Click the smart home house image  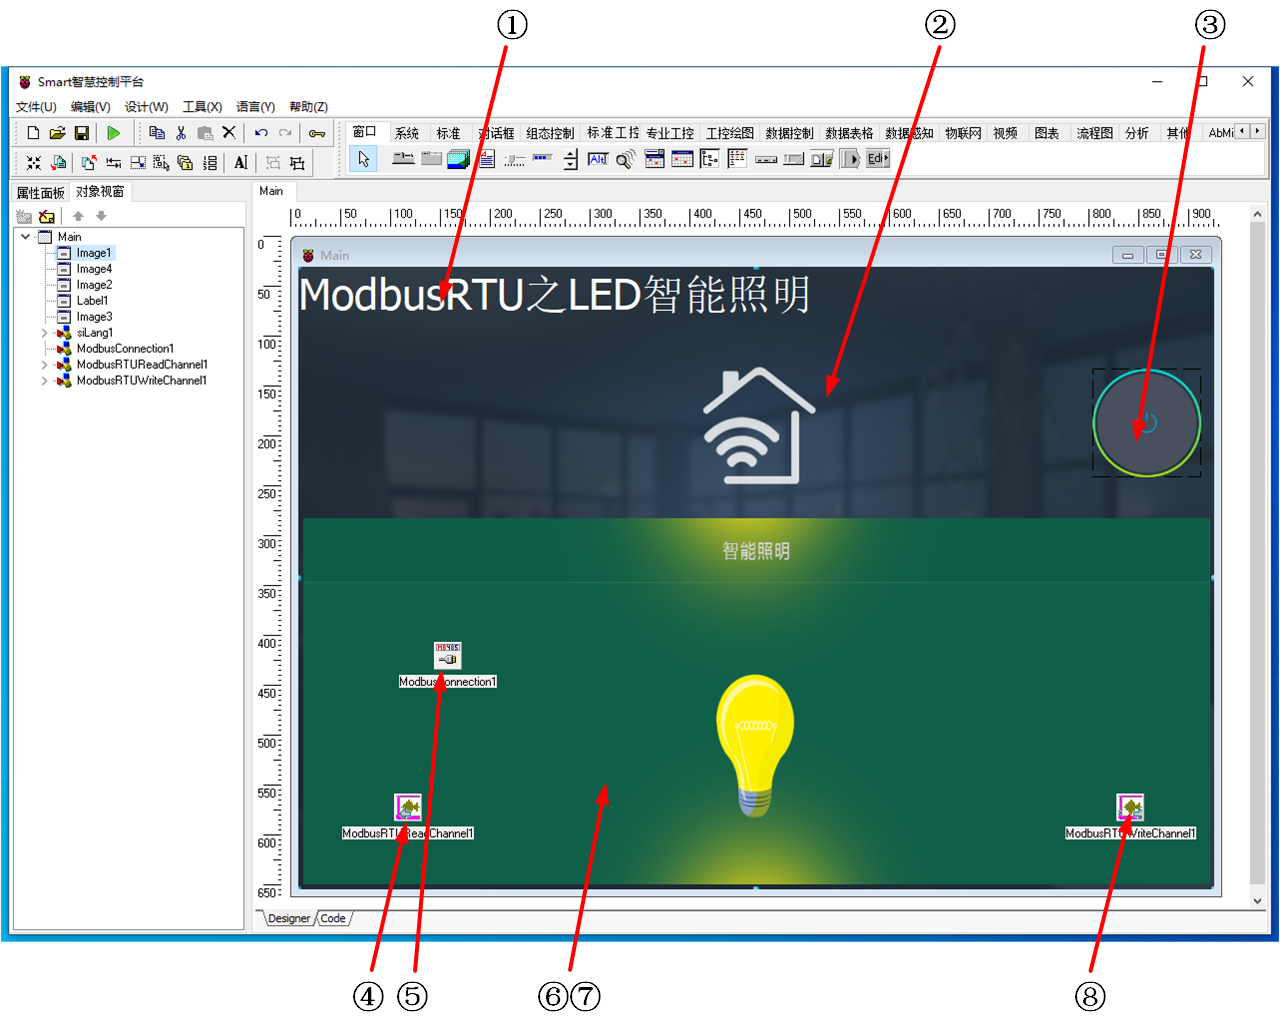pyautogui.click(x=758, y=426)
